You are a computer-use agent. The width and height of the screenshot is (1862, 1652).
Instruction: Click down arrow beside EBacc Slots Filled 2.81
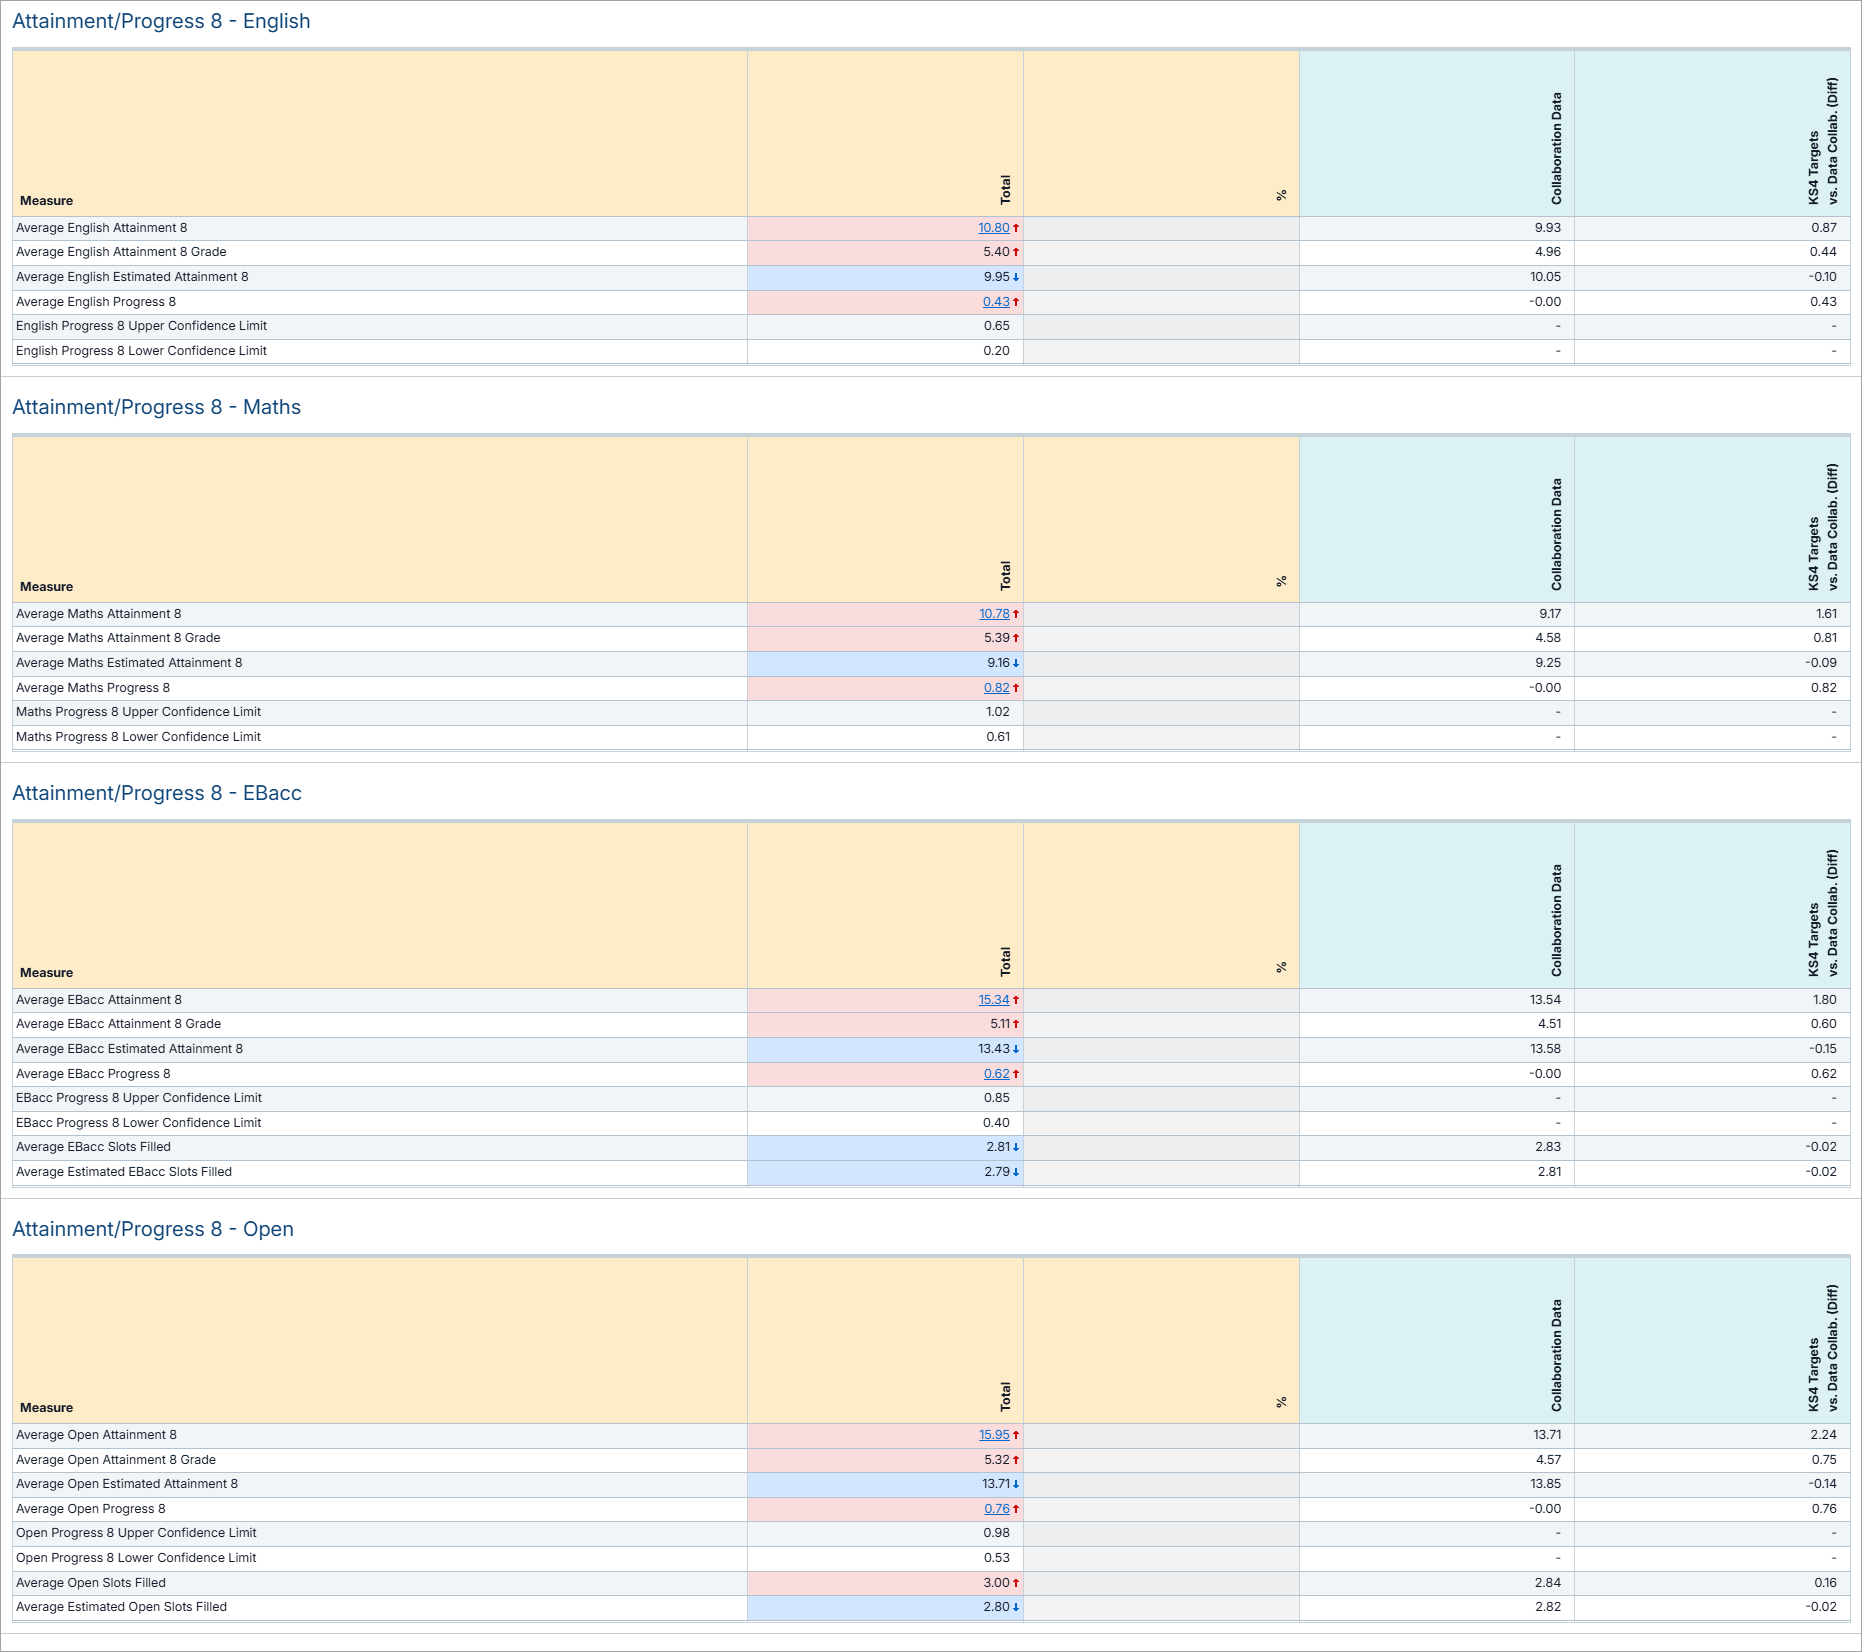(x=1016, y=1148)
